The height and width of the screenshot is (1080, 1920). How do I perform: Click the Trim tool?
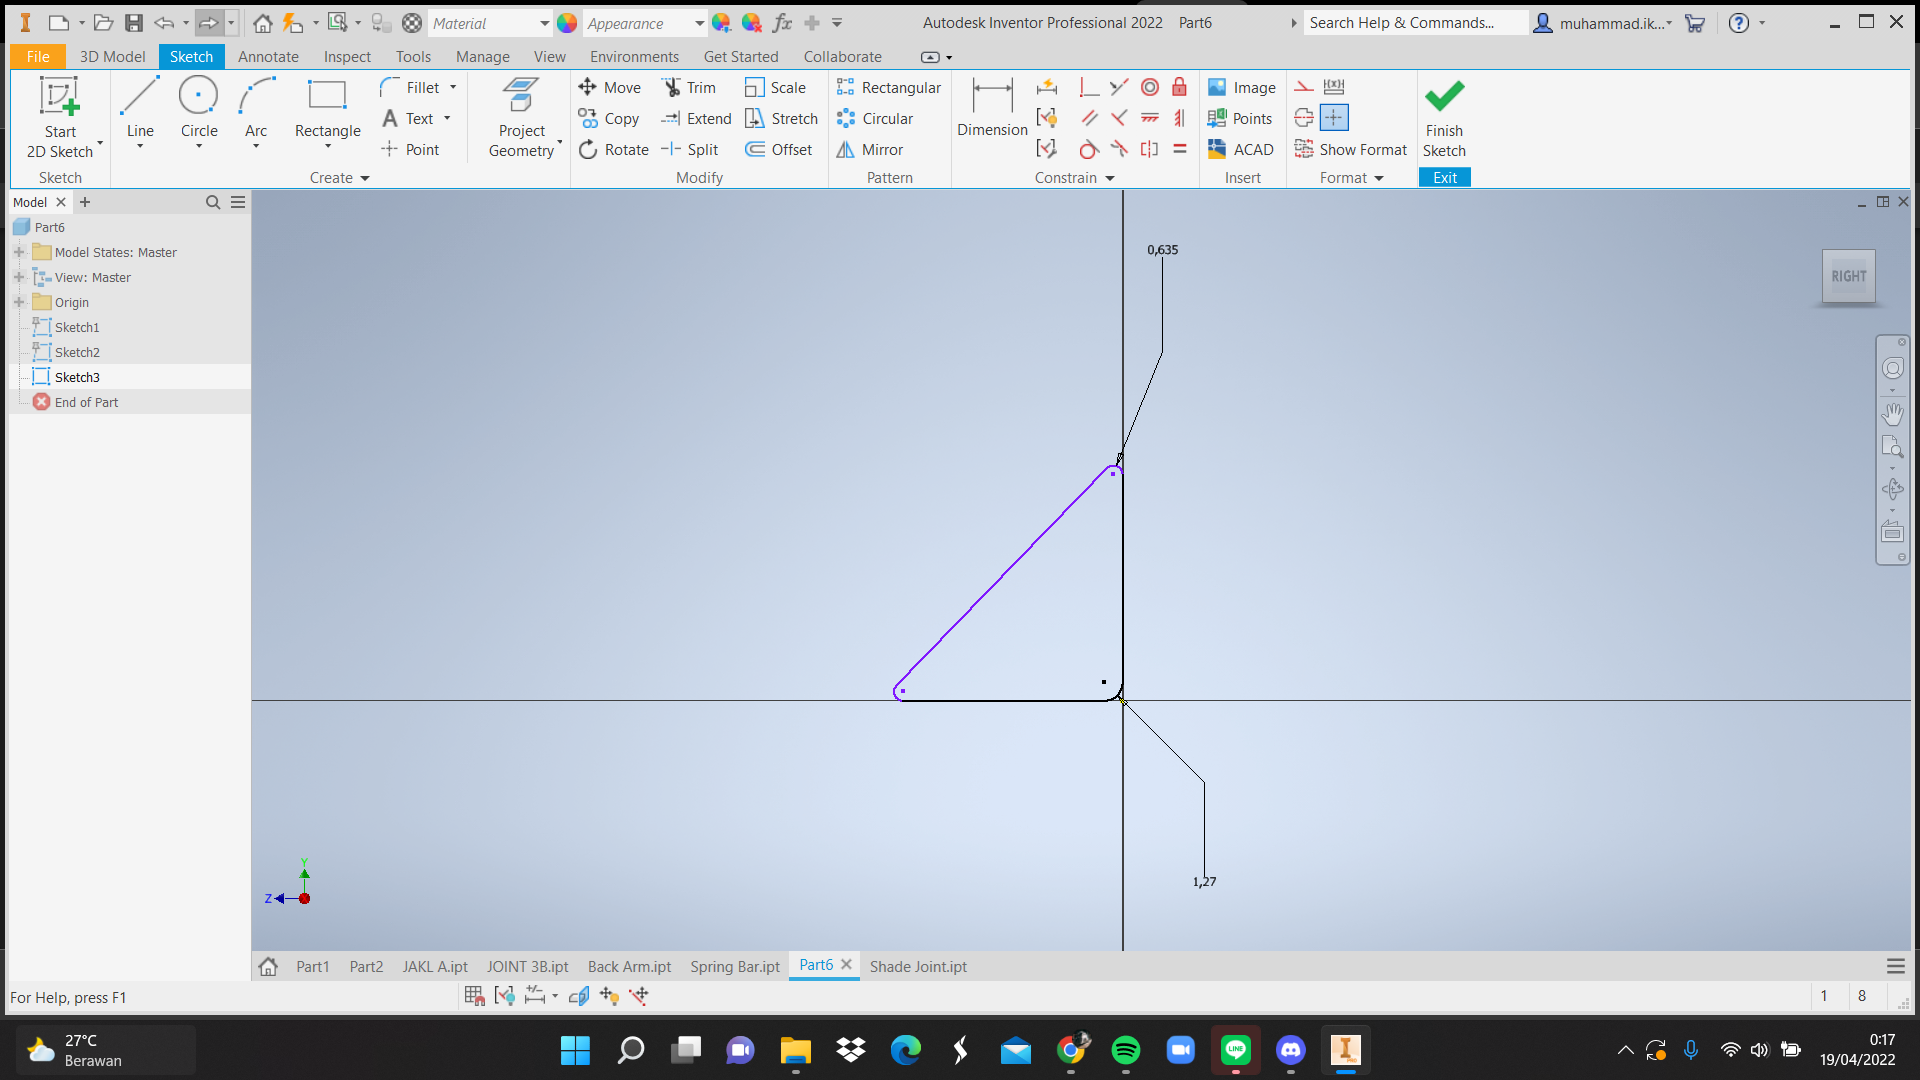(689, 88)
